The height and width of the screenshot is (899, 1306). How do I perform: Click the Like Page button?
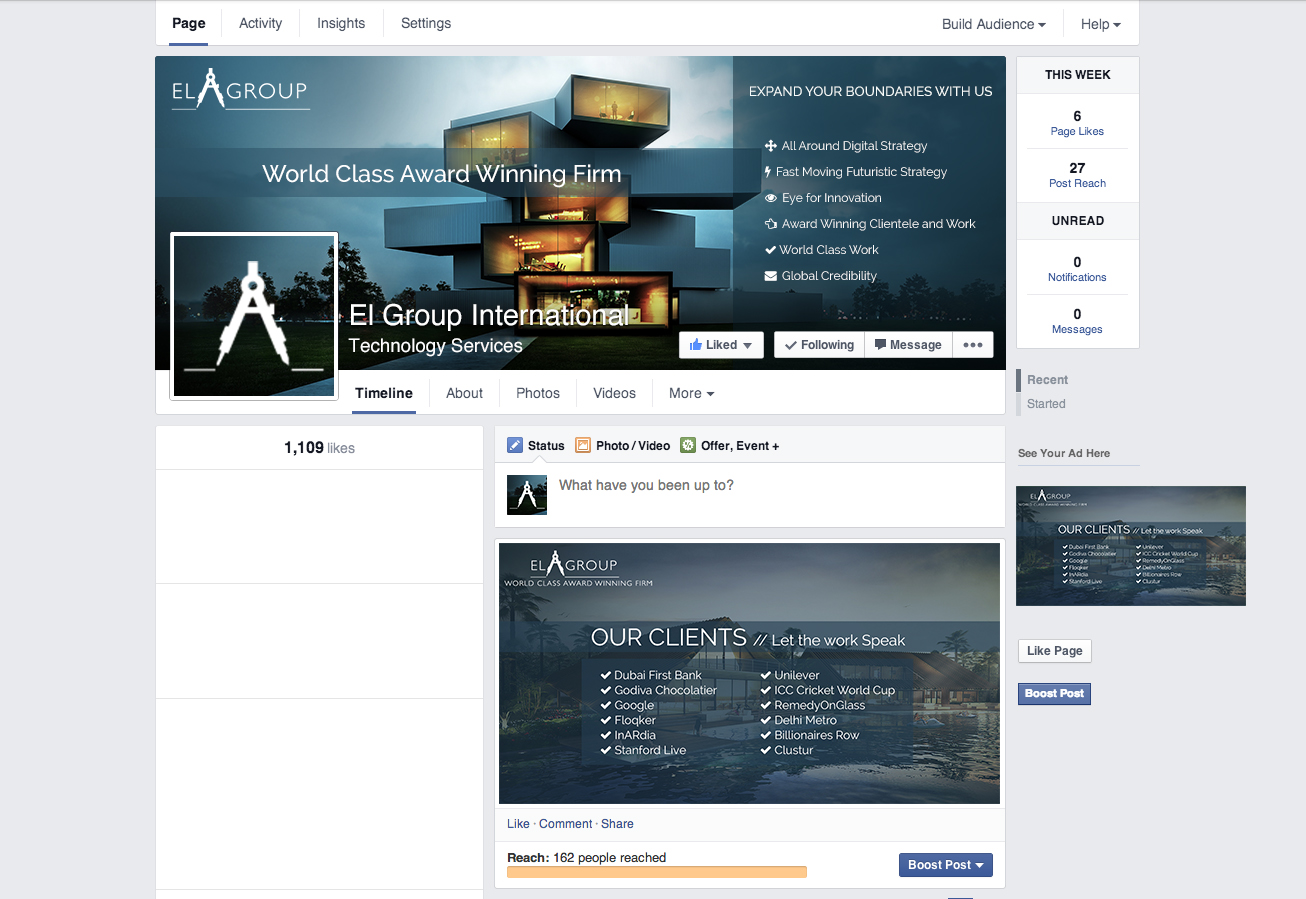(1054, 650)
